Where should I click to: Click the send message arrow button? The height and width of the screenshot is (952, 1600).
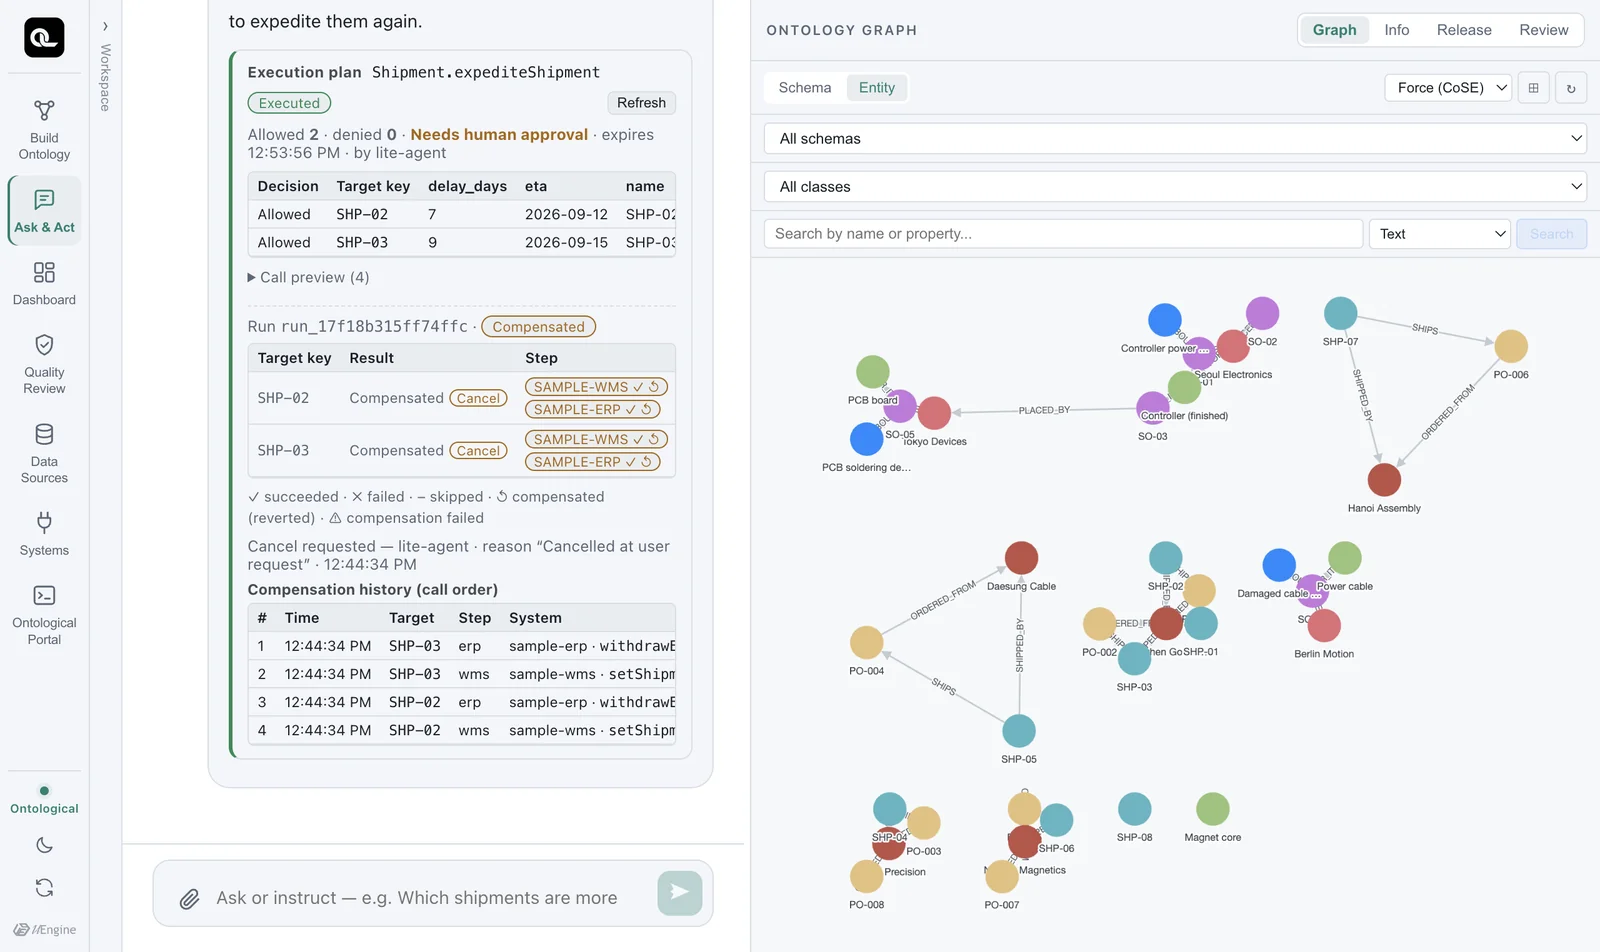(x=680, y=892)
